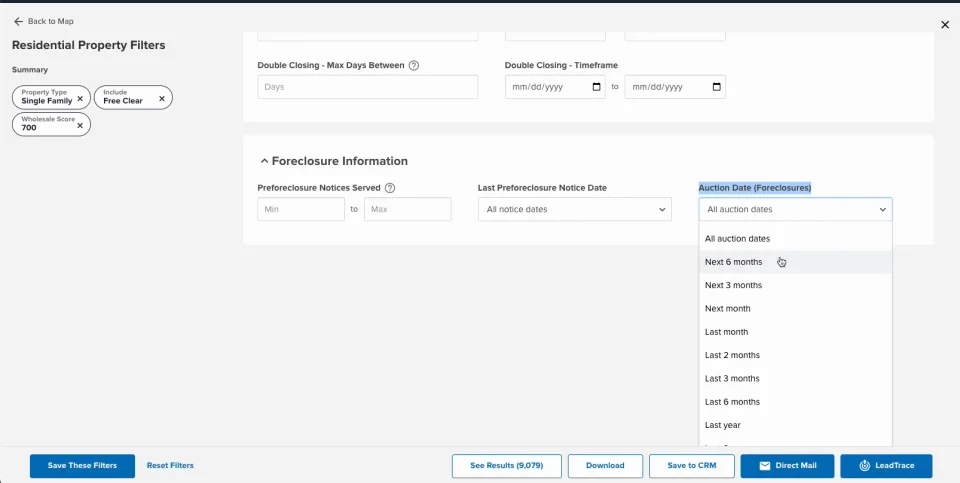
Task: Click the Summary label
Action: click(30, 70)
